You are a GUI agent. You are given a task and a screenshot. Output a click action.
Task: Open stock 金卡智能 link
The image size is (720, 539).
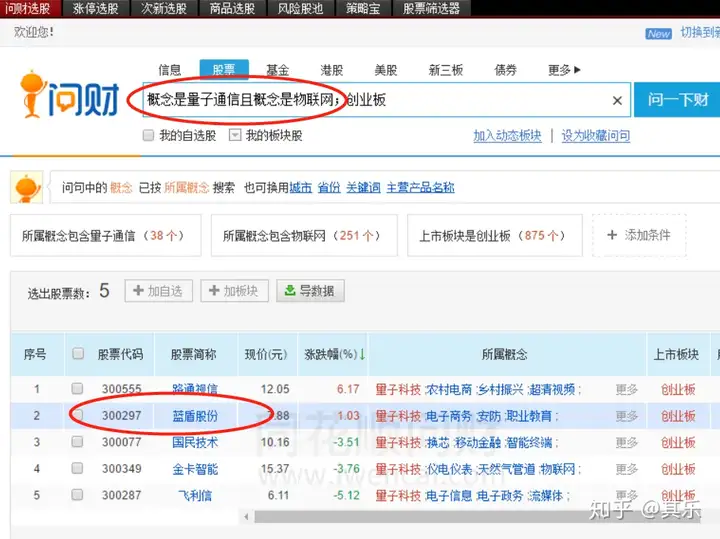click(x=195, y=469)
